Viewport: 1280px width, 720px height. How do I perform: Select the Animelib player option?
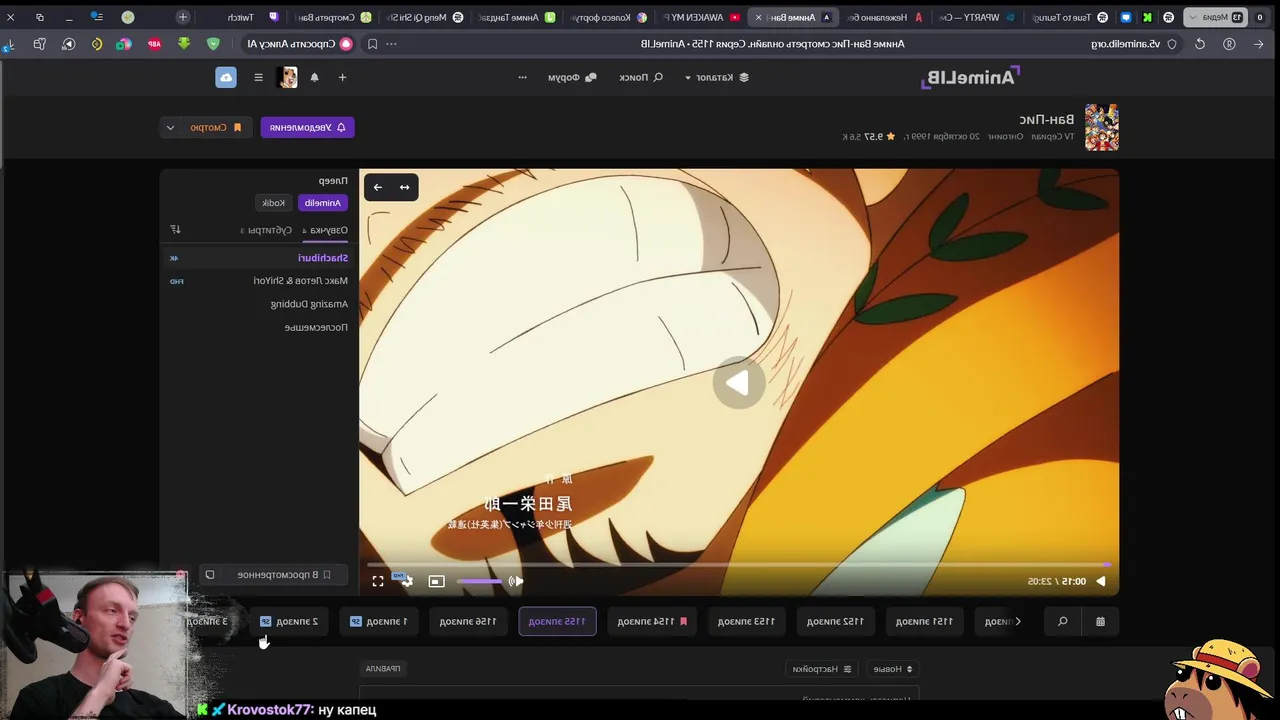coord(322,203)
